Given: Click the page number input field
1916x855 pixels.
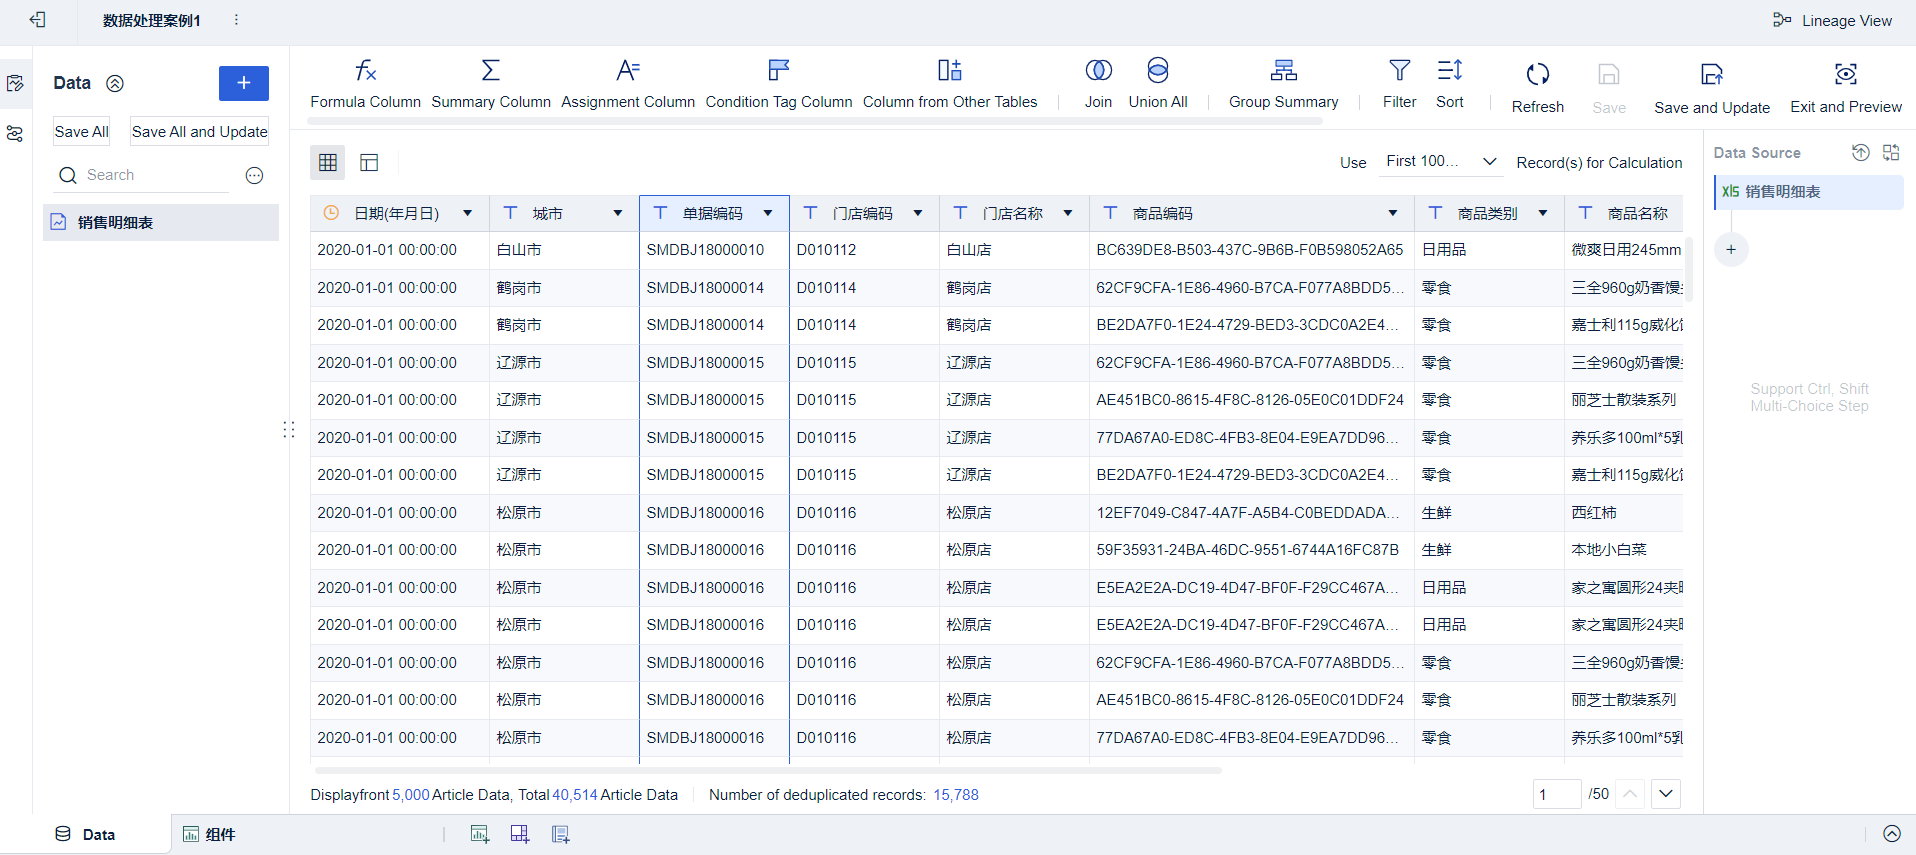Looking at the screenshot, I should click(x=1556, y=794).
